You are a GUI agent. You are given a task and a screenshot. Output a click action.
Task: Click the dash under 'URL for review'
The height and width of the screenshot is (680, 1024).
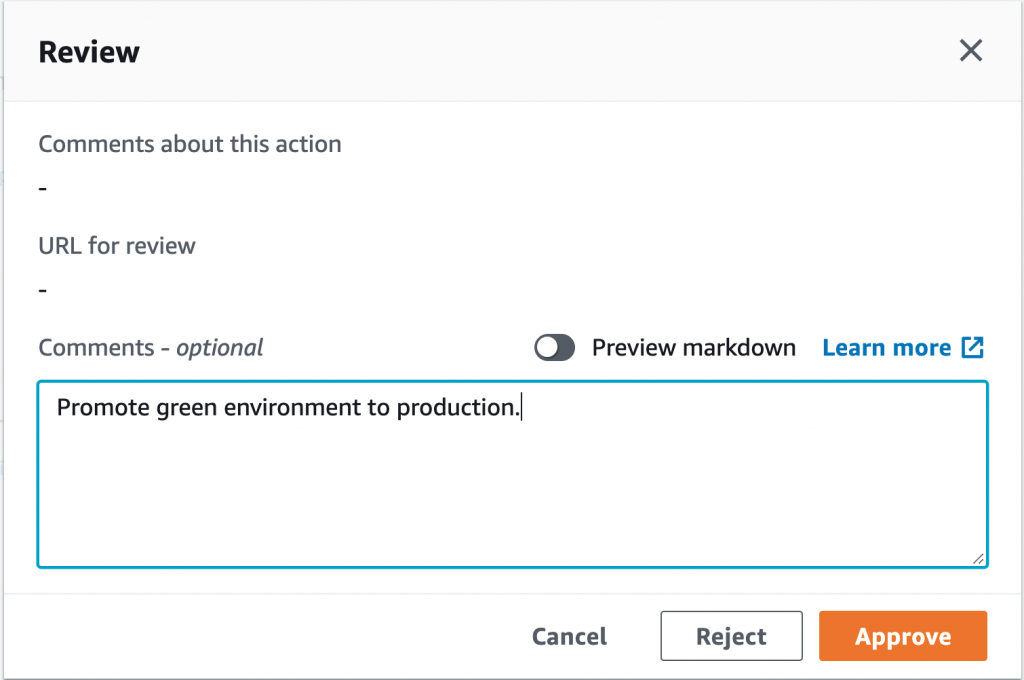[43, 290]
